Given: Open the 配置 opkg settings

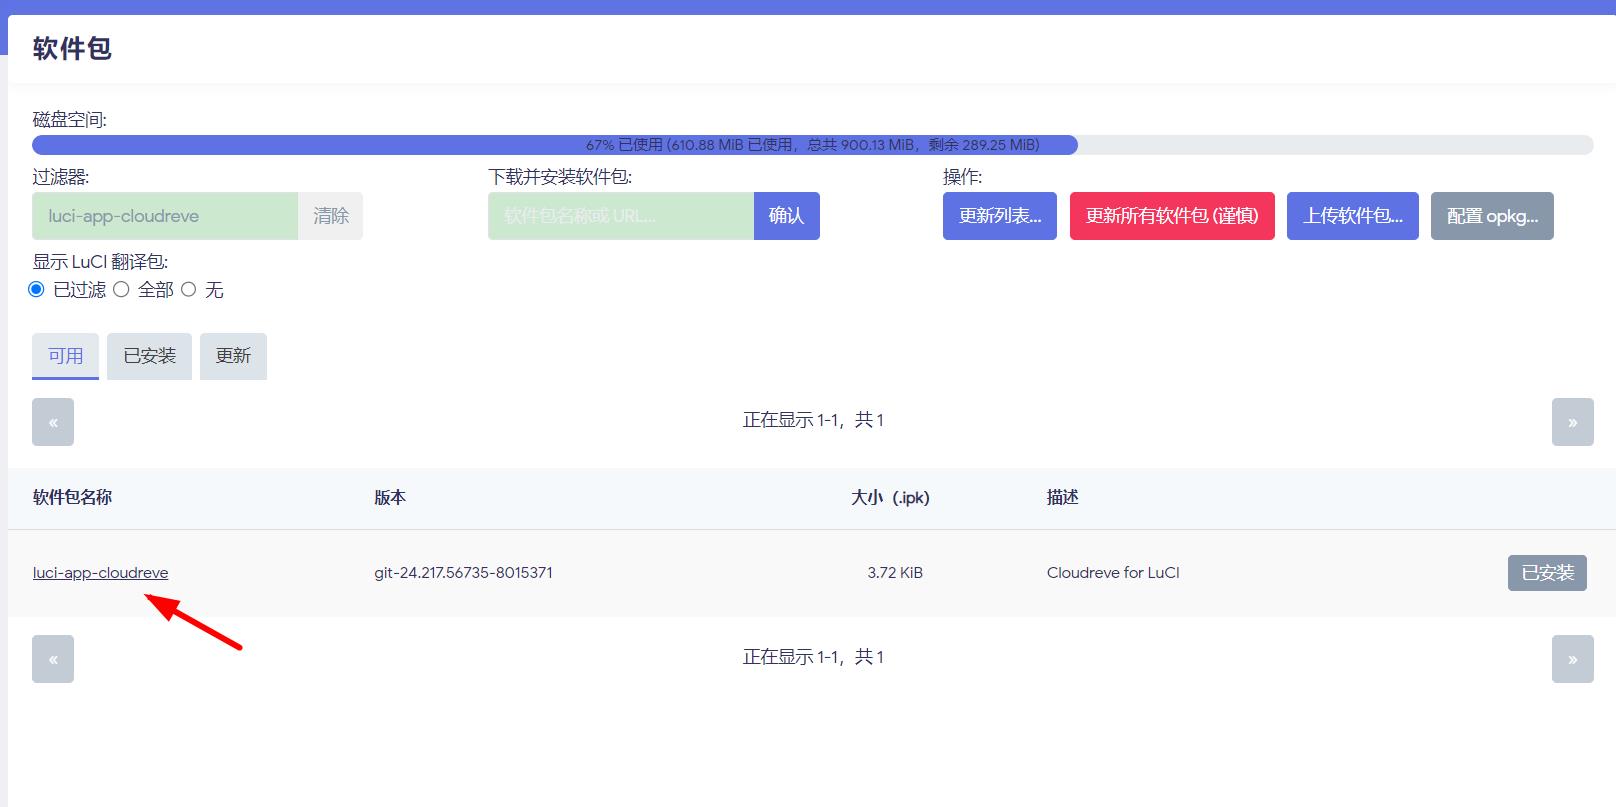Looking at the screenshot, I should click(x=1492, y=216).
